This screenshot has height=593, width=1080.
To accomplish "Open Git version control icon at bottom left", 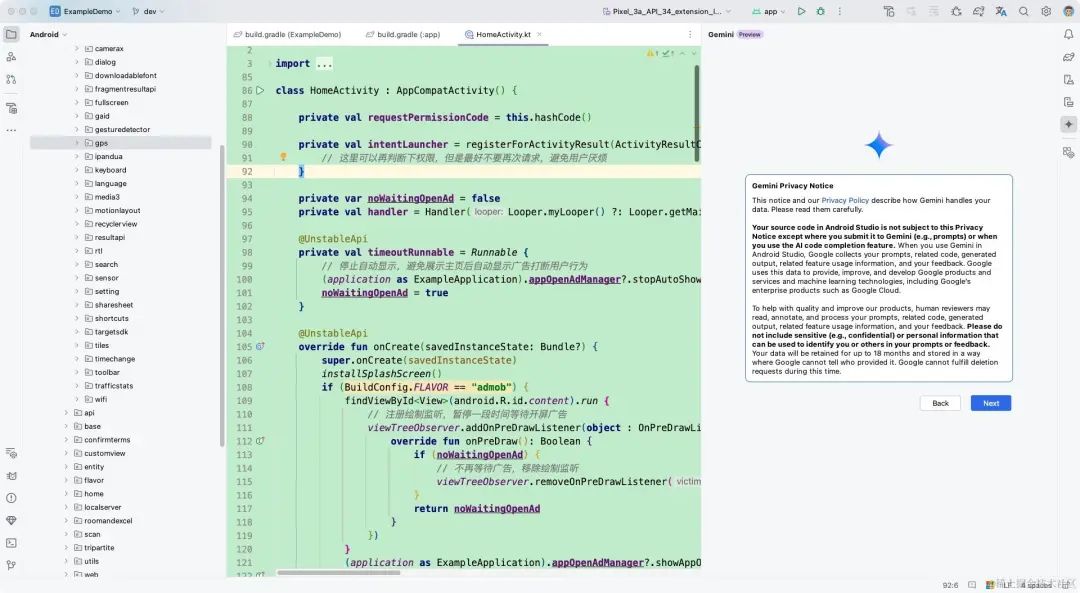I will [x=11, y=565].
